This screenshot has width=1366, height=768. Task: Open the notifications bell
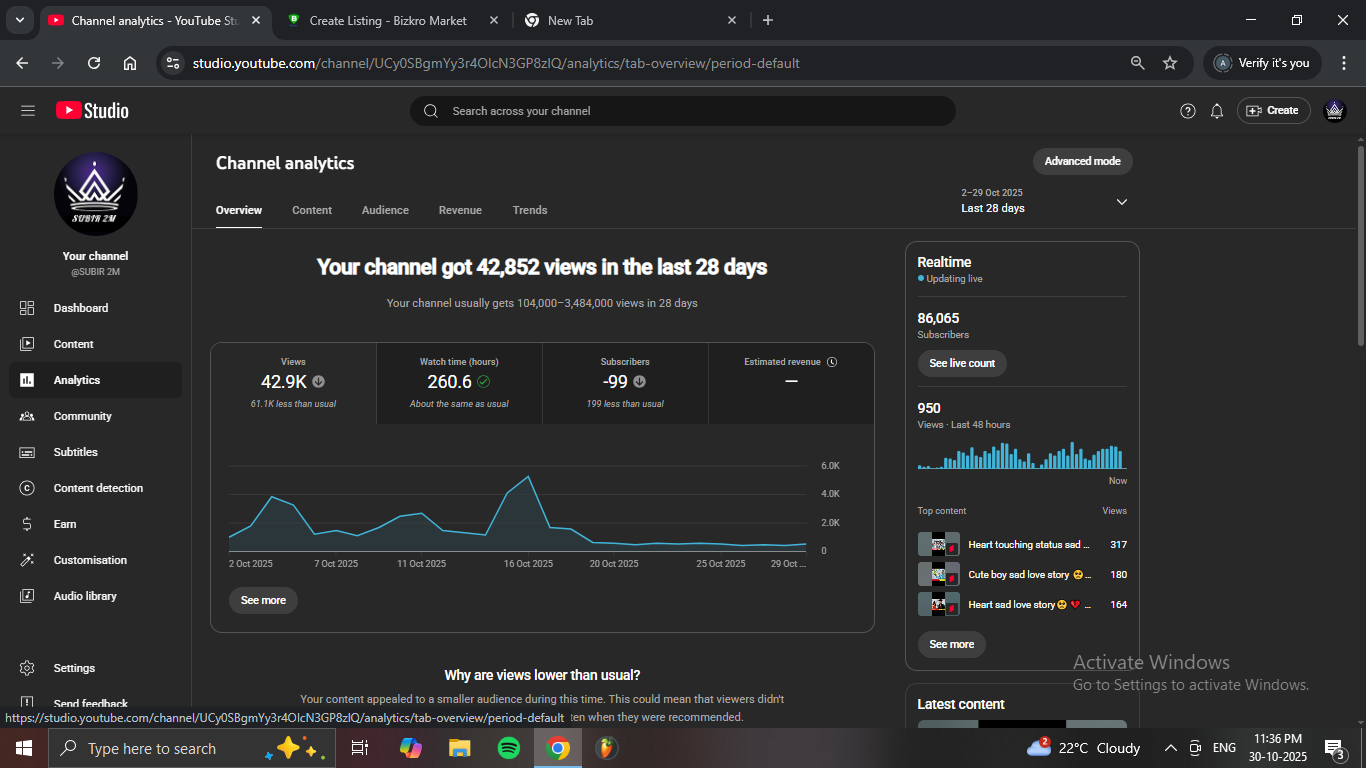[x=1217, y=111]
